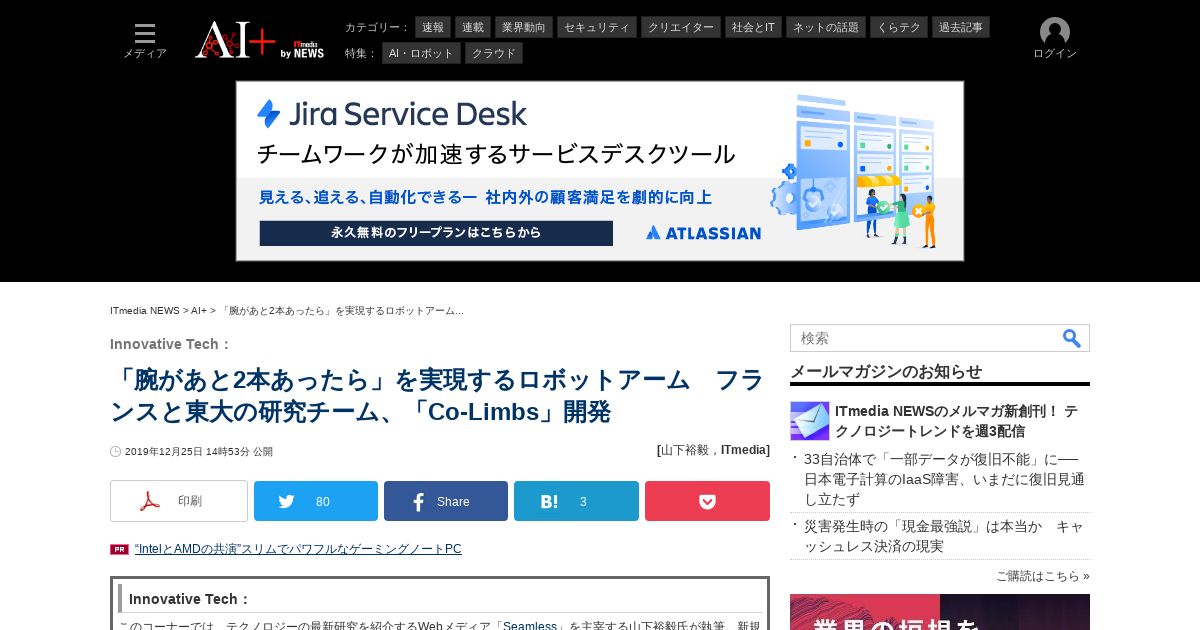The height and width of the screenshot is (630, 1200).
Task: Open the クラウド feature
Action: pyautogui.click(x=494, y=53)
